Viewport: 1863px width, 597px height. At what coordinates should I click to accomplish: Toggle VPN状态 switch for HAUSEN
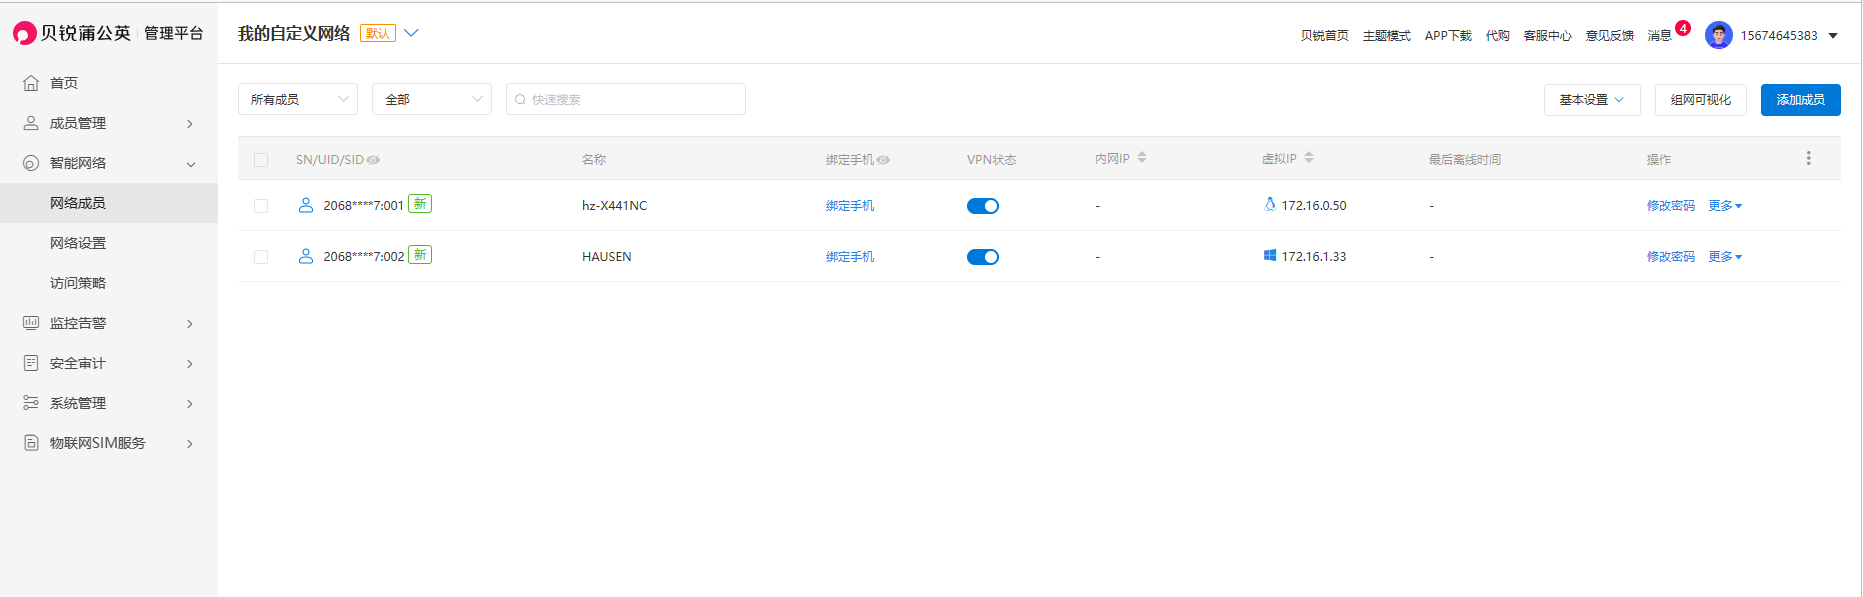point(983,257)
